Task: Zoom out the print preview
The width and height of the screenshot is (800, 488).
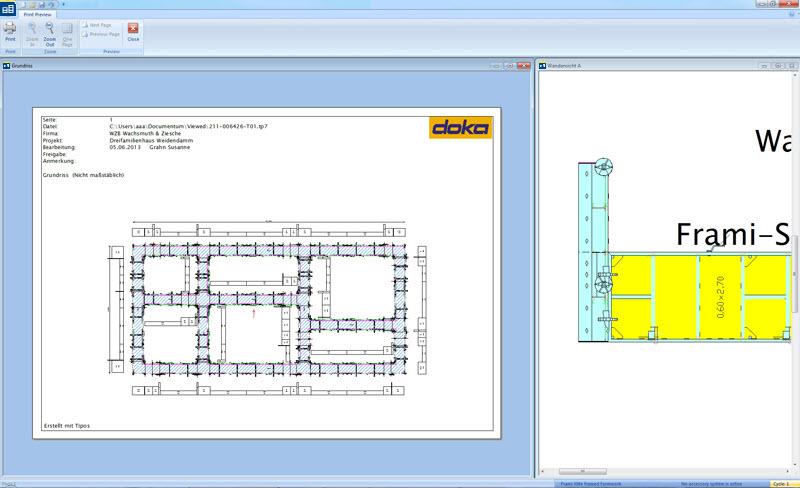Action: coord(49,33)
